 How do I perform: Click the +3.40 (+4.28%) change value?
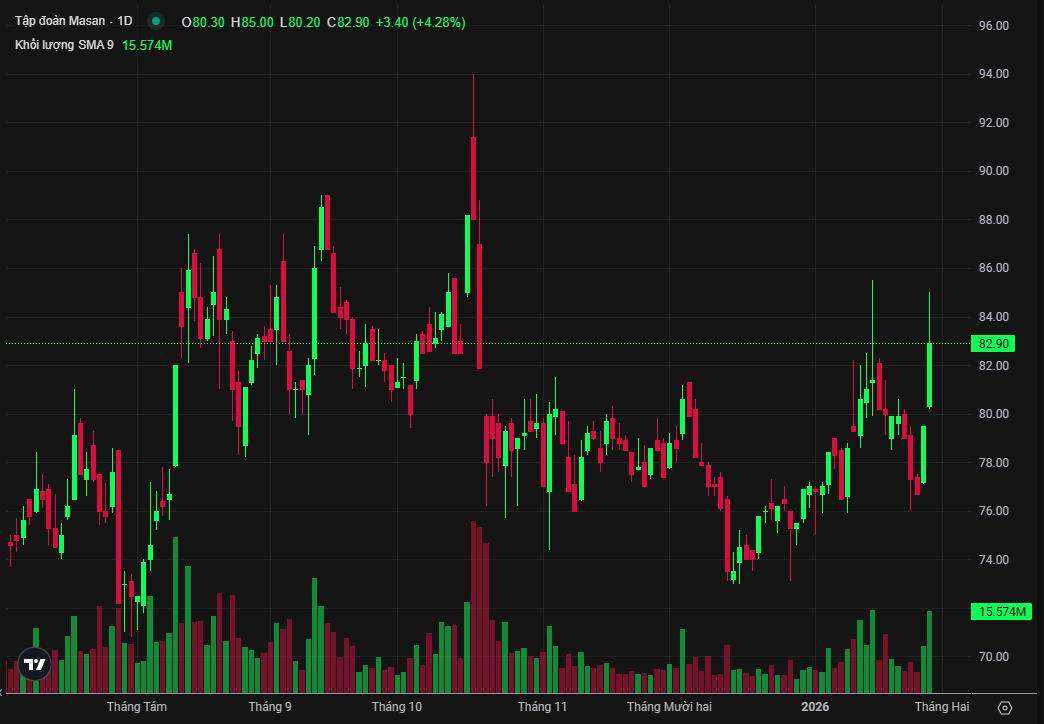(420, 22)
